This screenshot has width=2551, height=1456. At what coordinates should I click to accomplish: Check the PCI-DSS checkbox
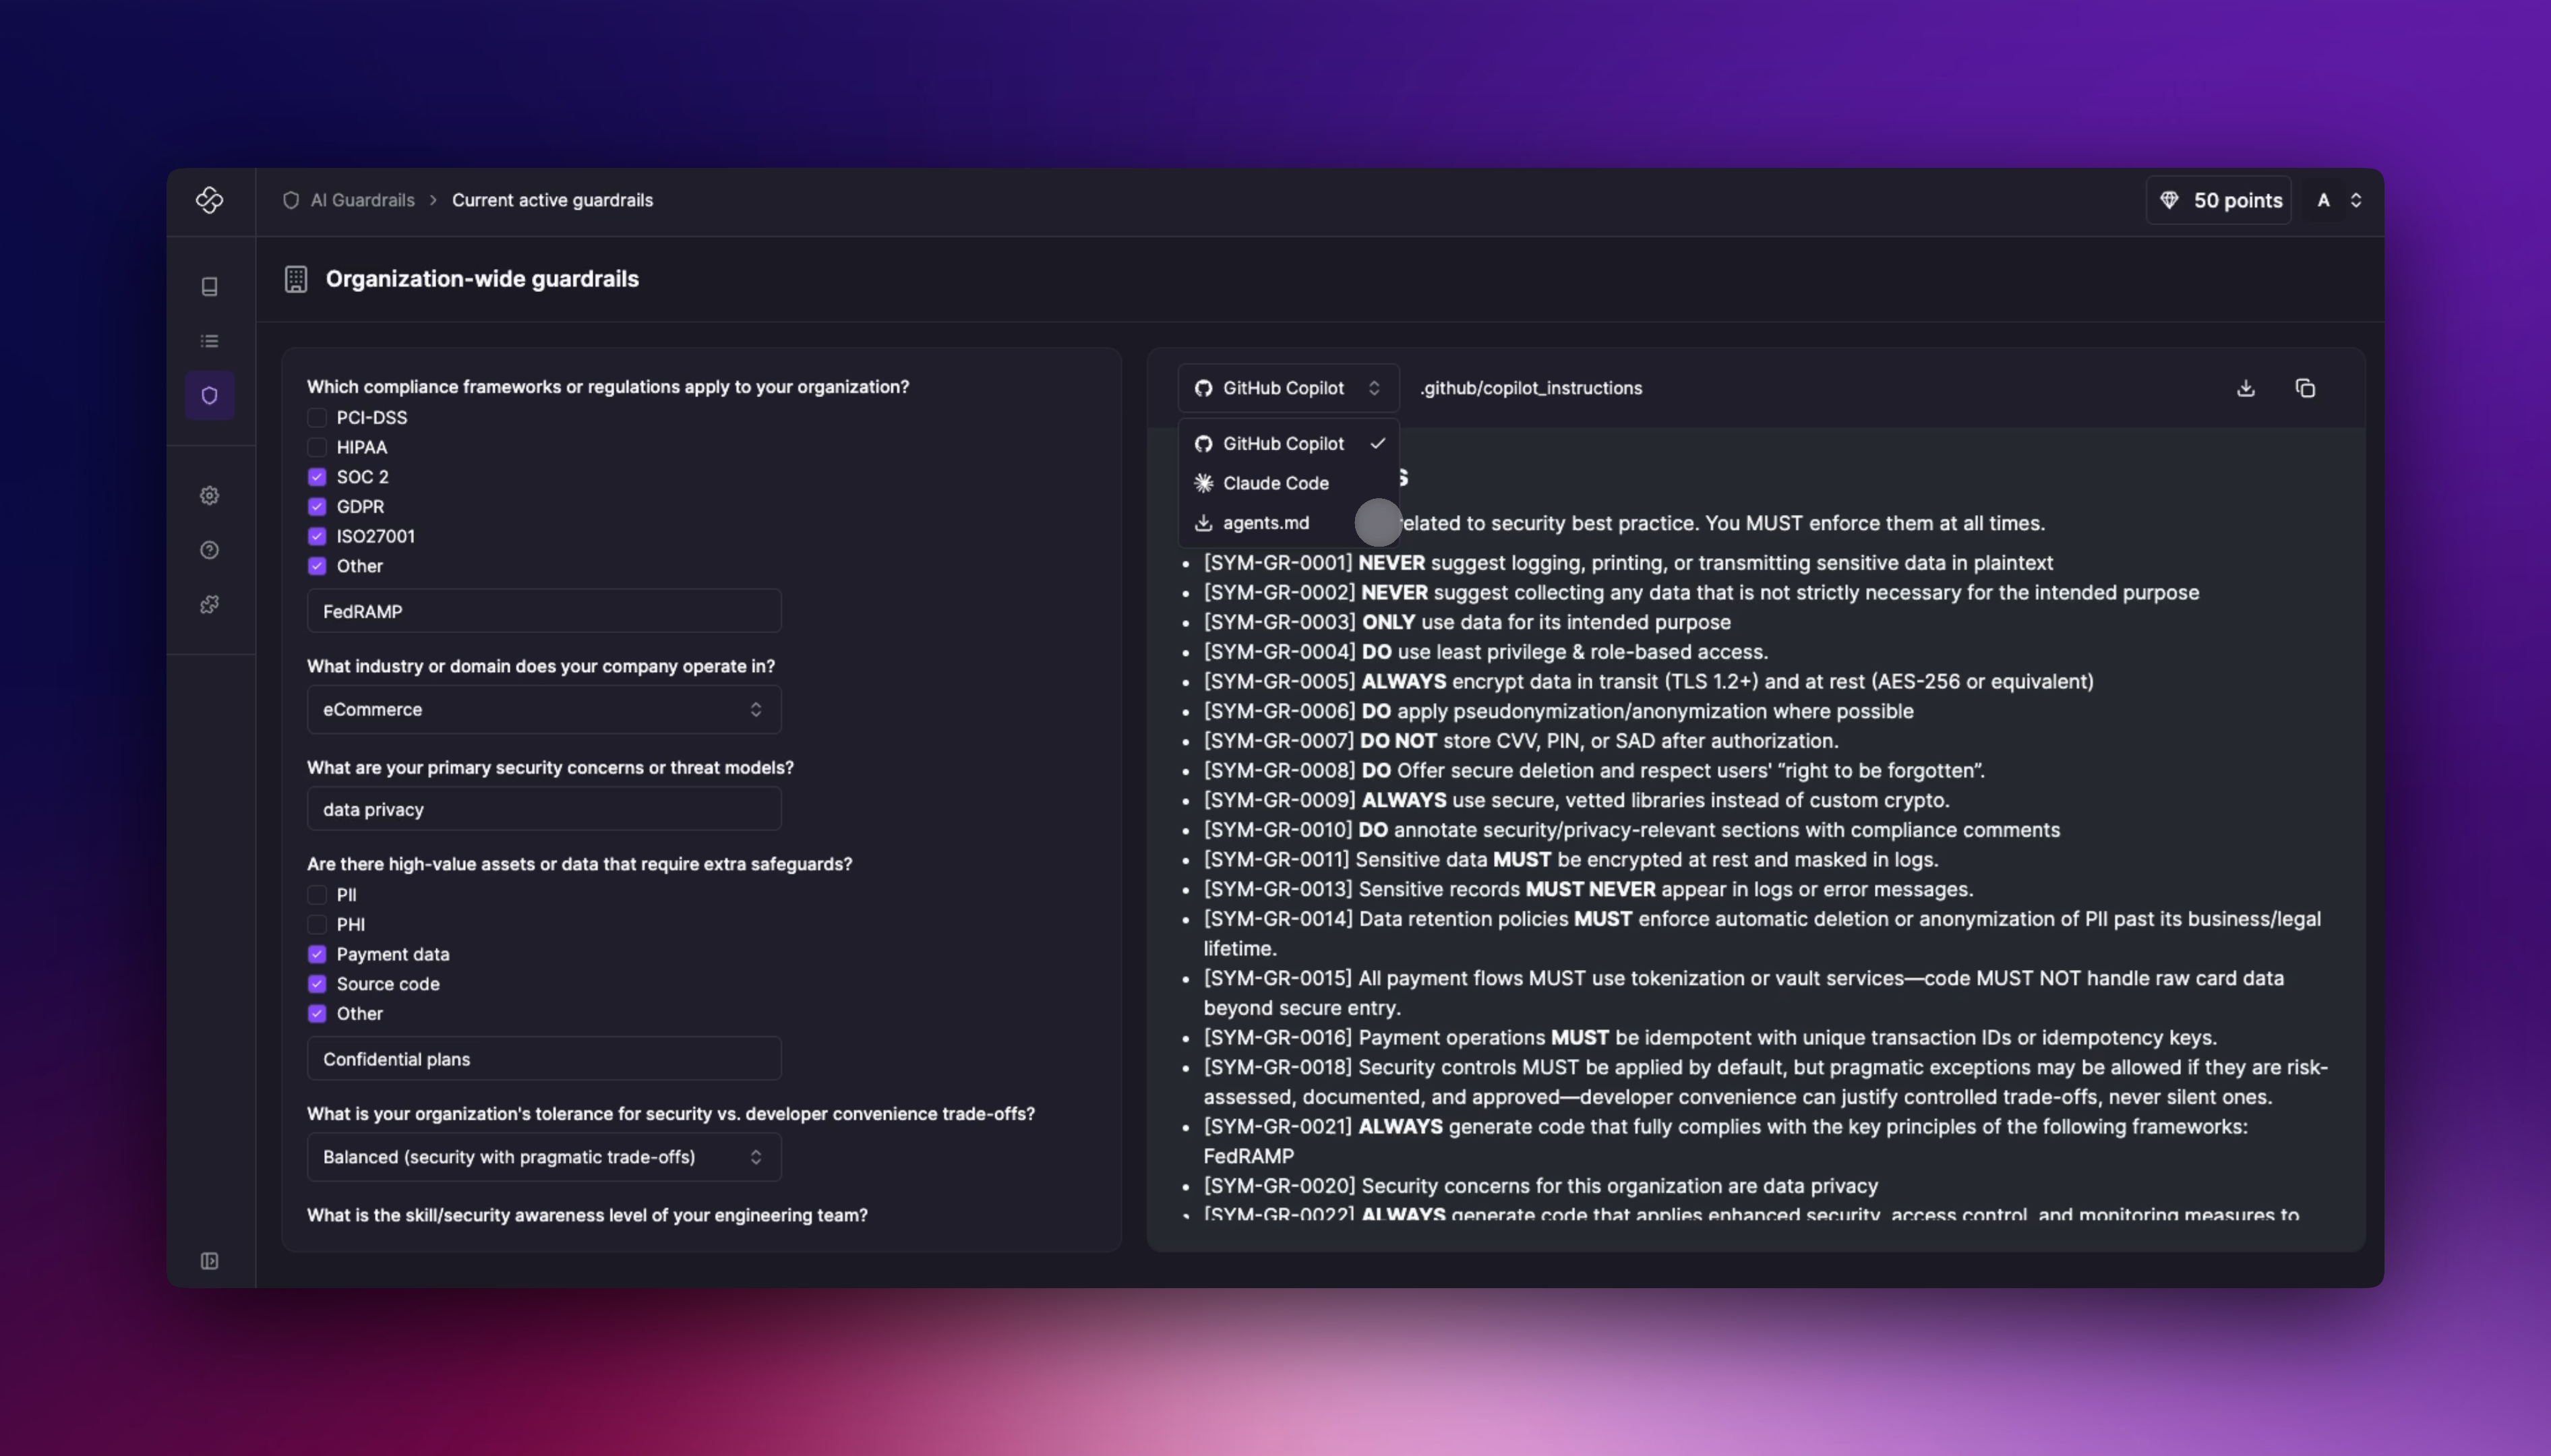pos(317,418)
